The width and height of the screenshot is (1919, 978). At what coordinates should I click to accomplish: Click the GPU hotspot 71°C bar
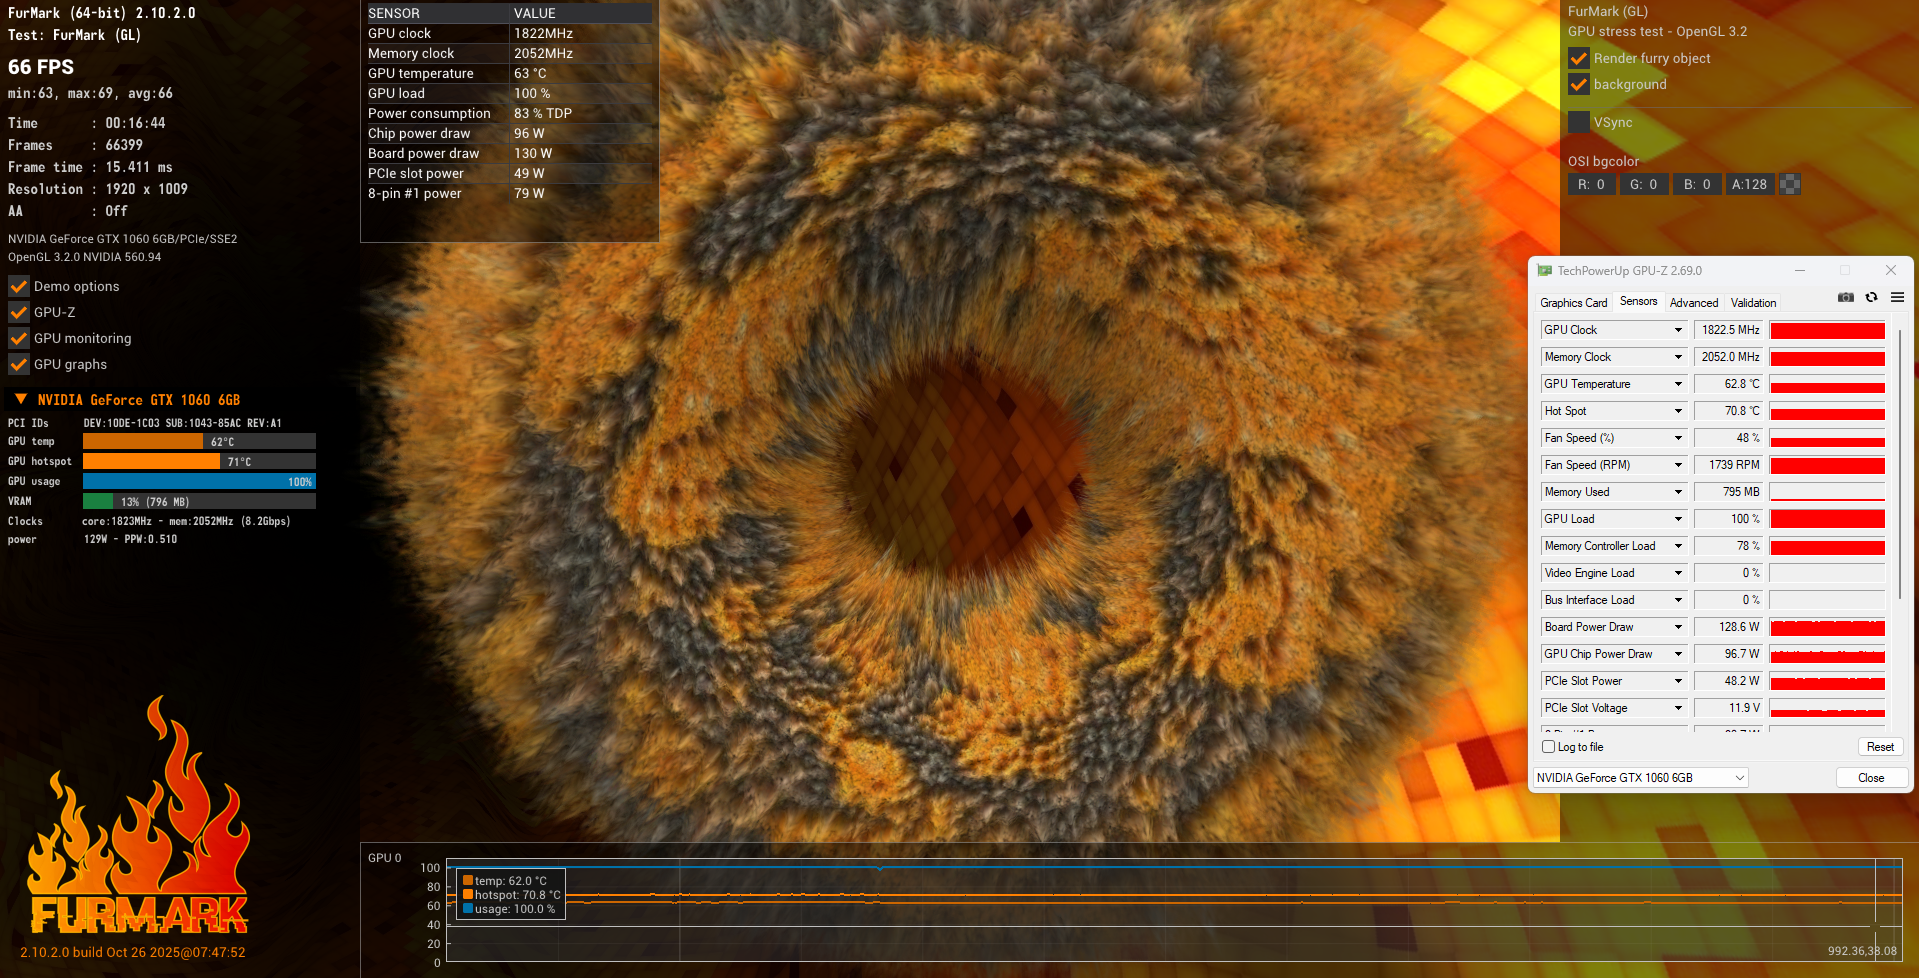point(199,461)
